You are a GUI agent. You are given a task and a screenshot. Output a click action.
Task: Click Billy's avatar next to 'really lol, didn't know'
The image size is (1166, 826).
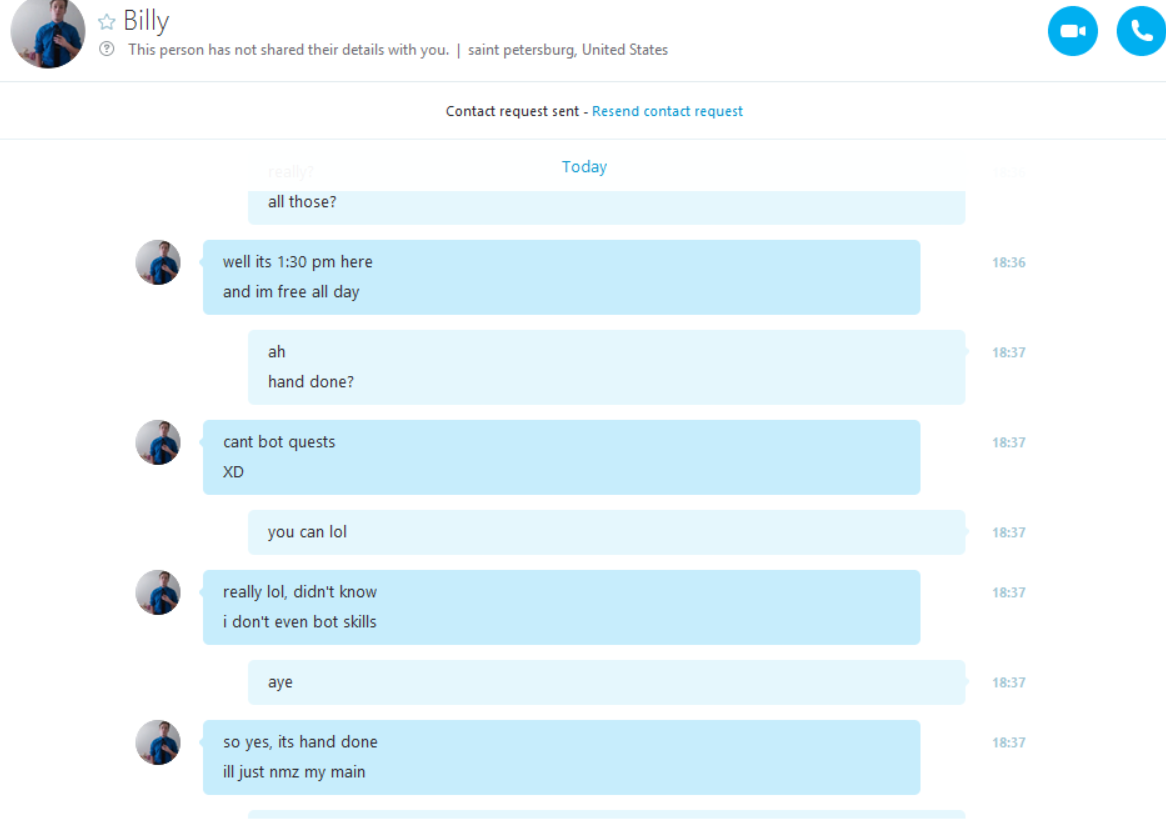pos(158,593)
